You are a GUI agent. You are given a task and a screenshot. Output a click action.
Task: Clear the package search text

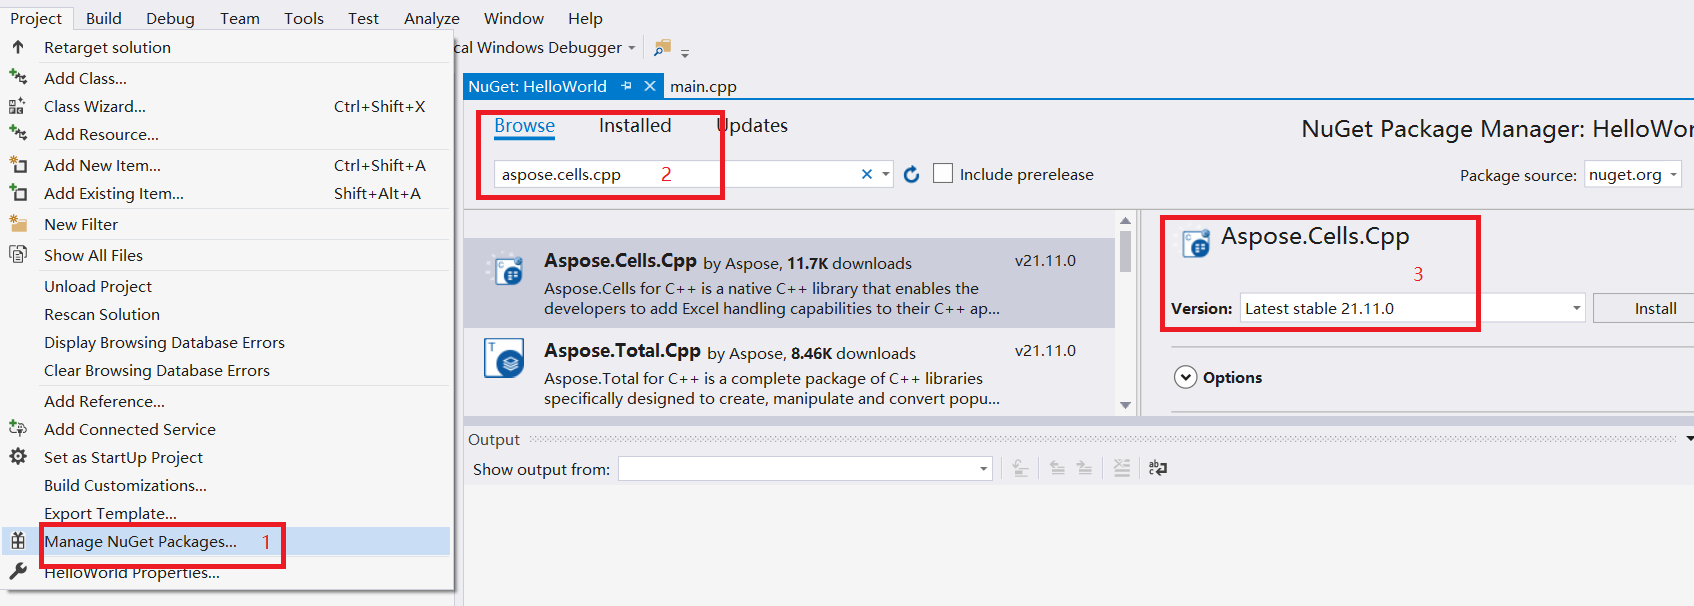tap(867, 174)
